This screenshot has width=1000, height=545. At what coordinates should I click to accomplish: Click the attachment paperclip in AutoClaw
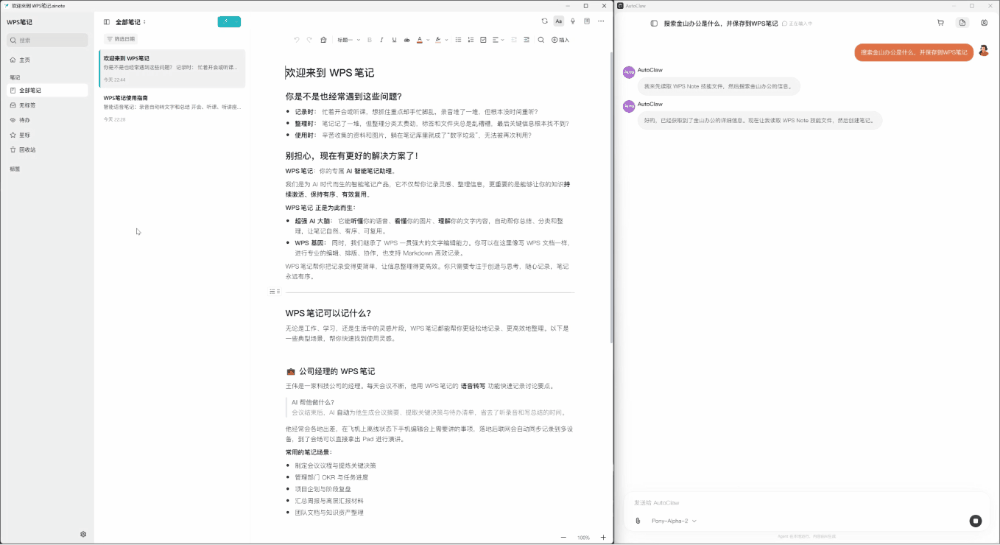(x=638, y=521)
